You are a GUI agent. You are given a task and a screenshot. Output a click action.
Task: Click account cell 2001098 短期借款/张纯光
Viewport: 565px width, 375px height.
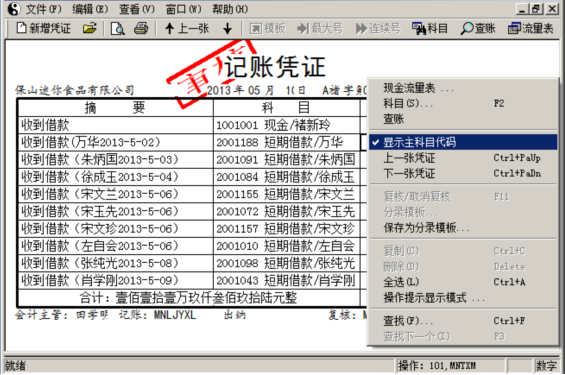(287, 263)
